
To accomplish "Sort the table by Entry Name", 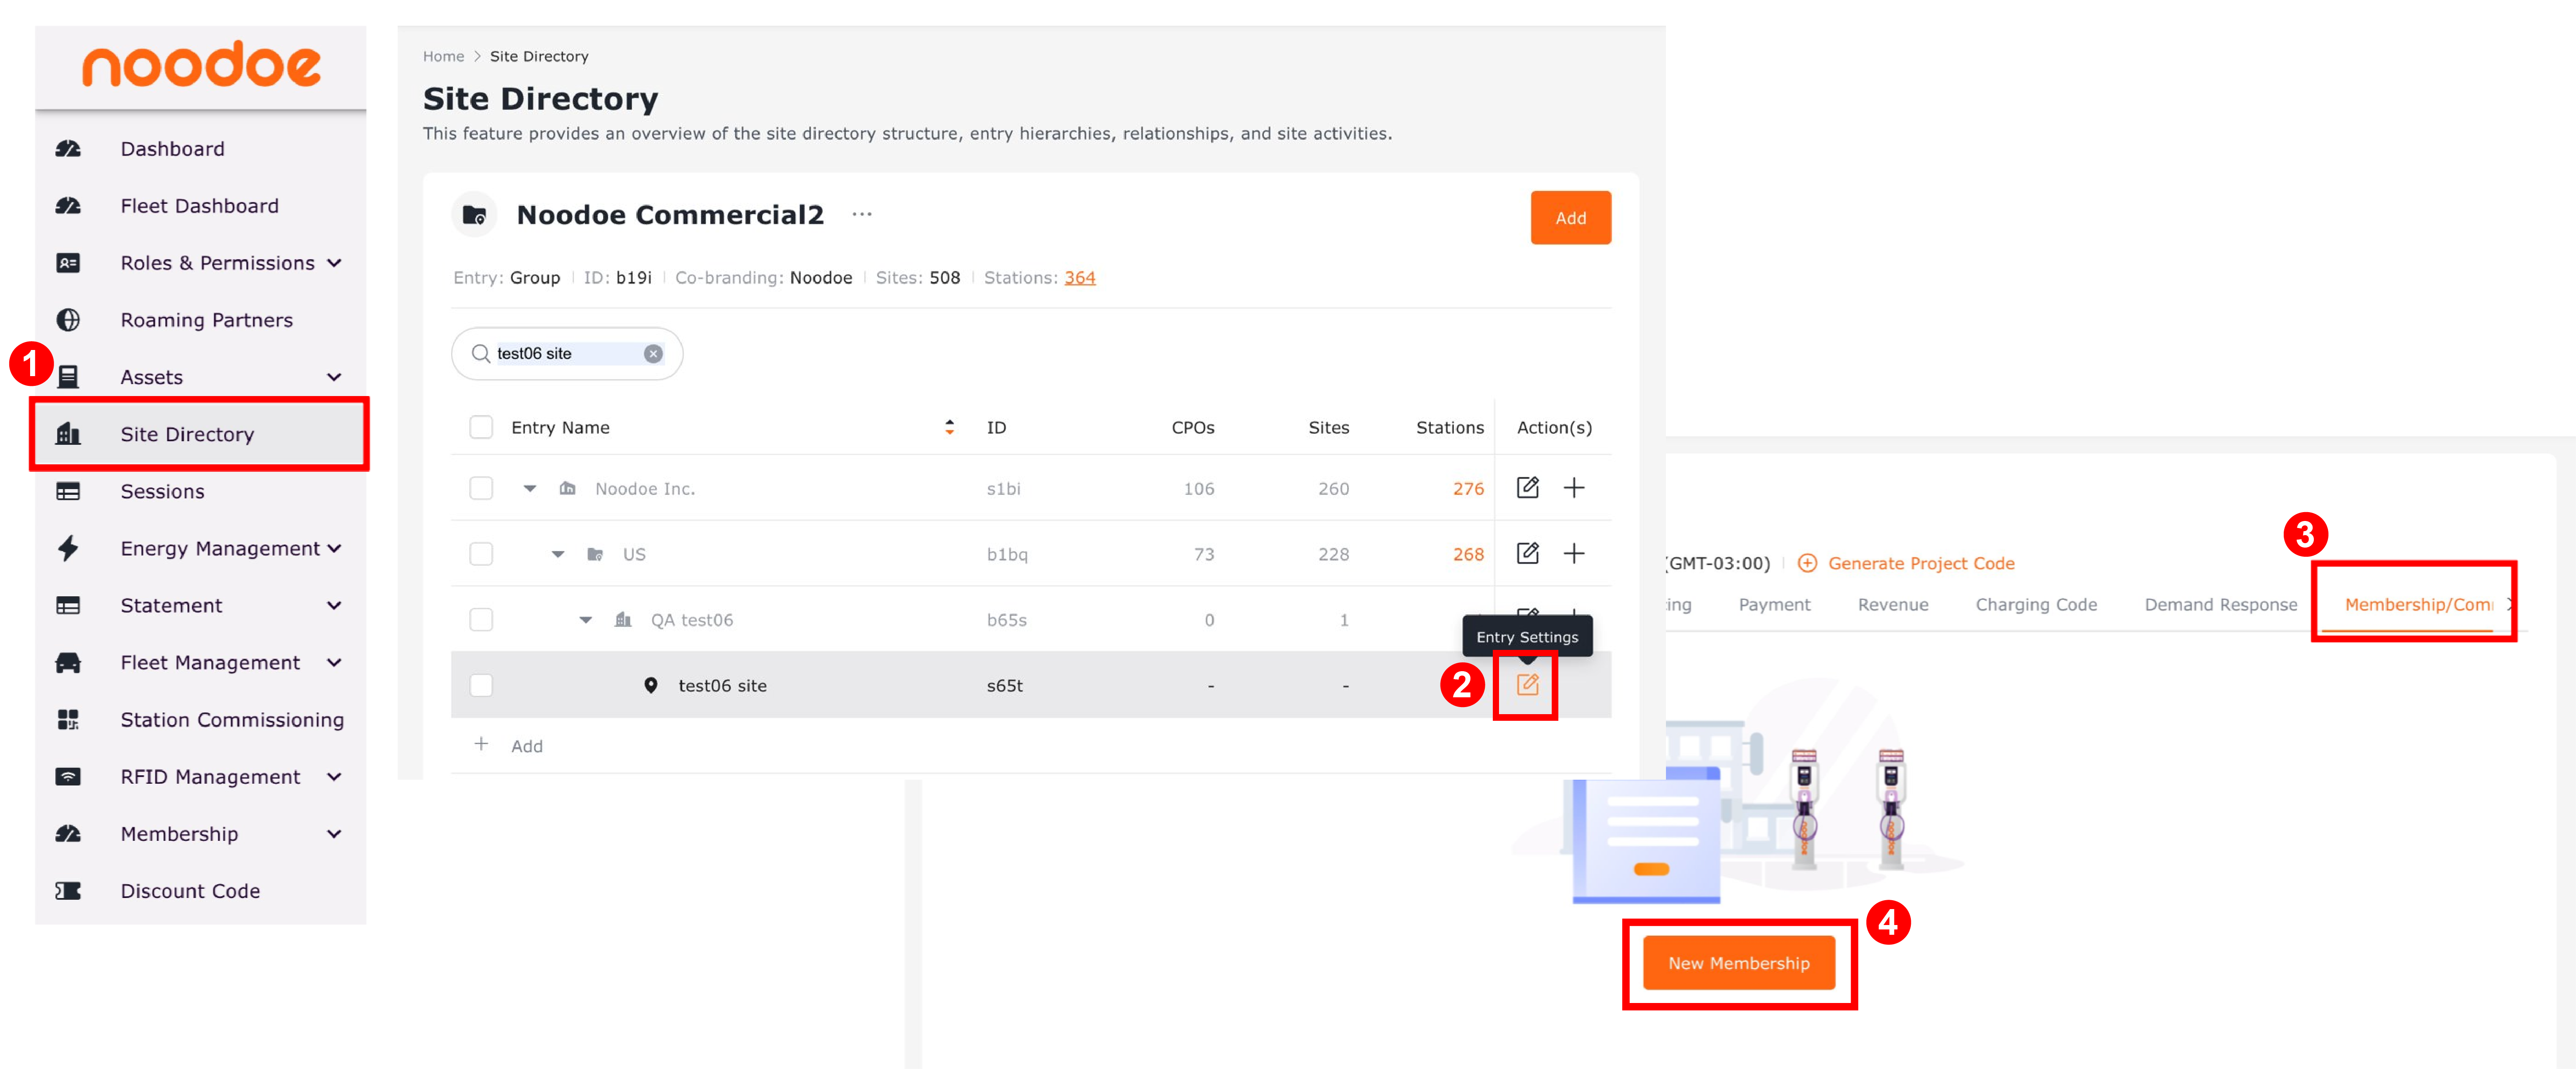I will (949, 427).
